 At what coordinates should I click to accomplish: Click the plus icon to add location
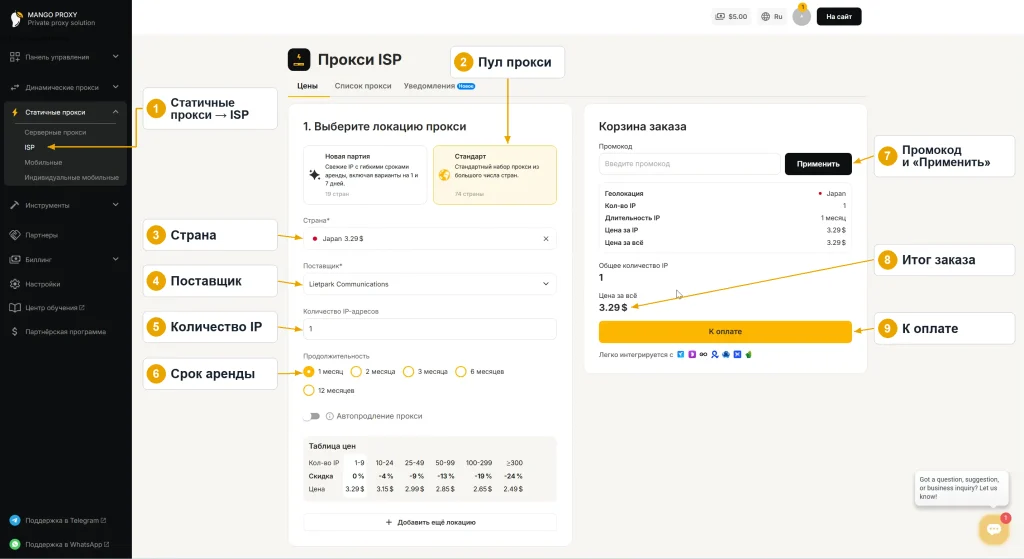pos(389,522)
